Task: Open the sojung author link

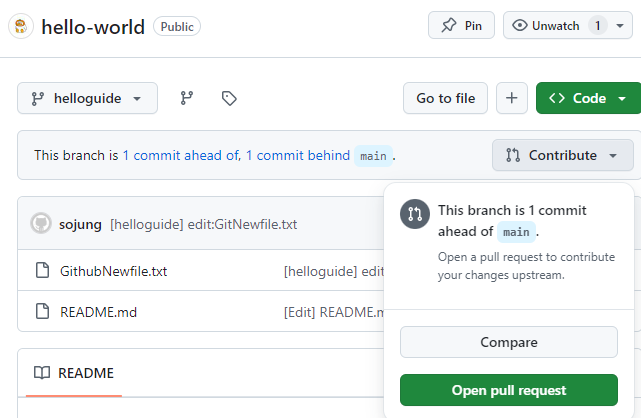Action: coord(80,224)
